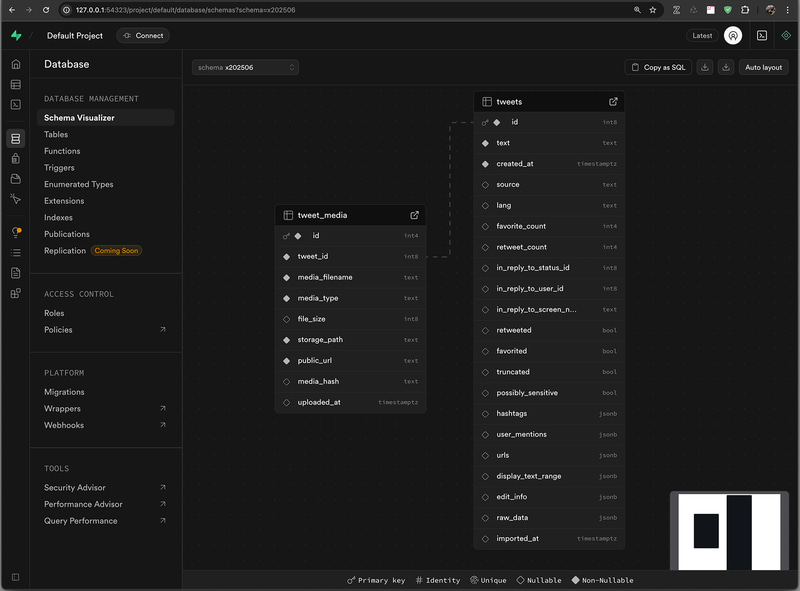Click the possibly_sensitive column row
This screenshot has height=591, width=800.
[x=549, y=393]
